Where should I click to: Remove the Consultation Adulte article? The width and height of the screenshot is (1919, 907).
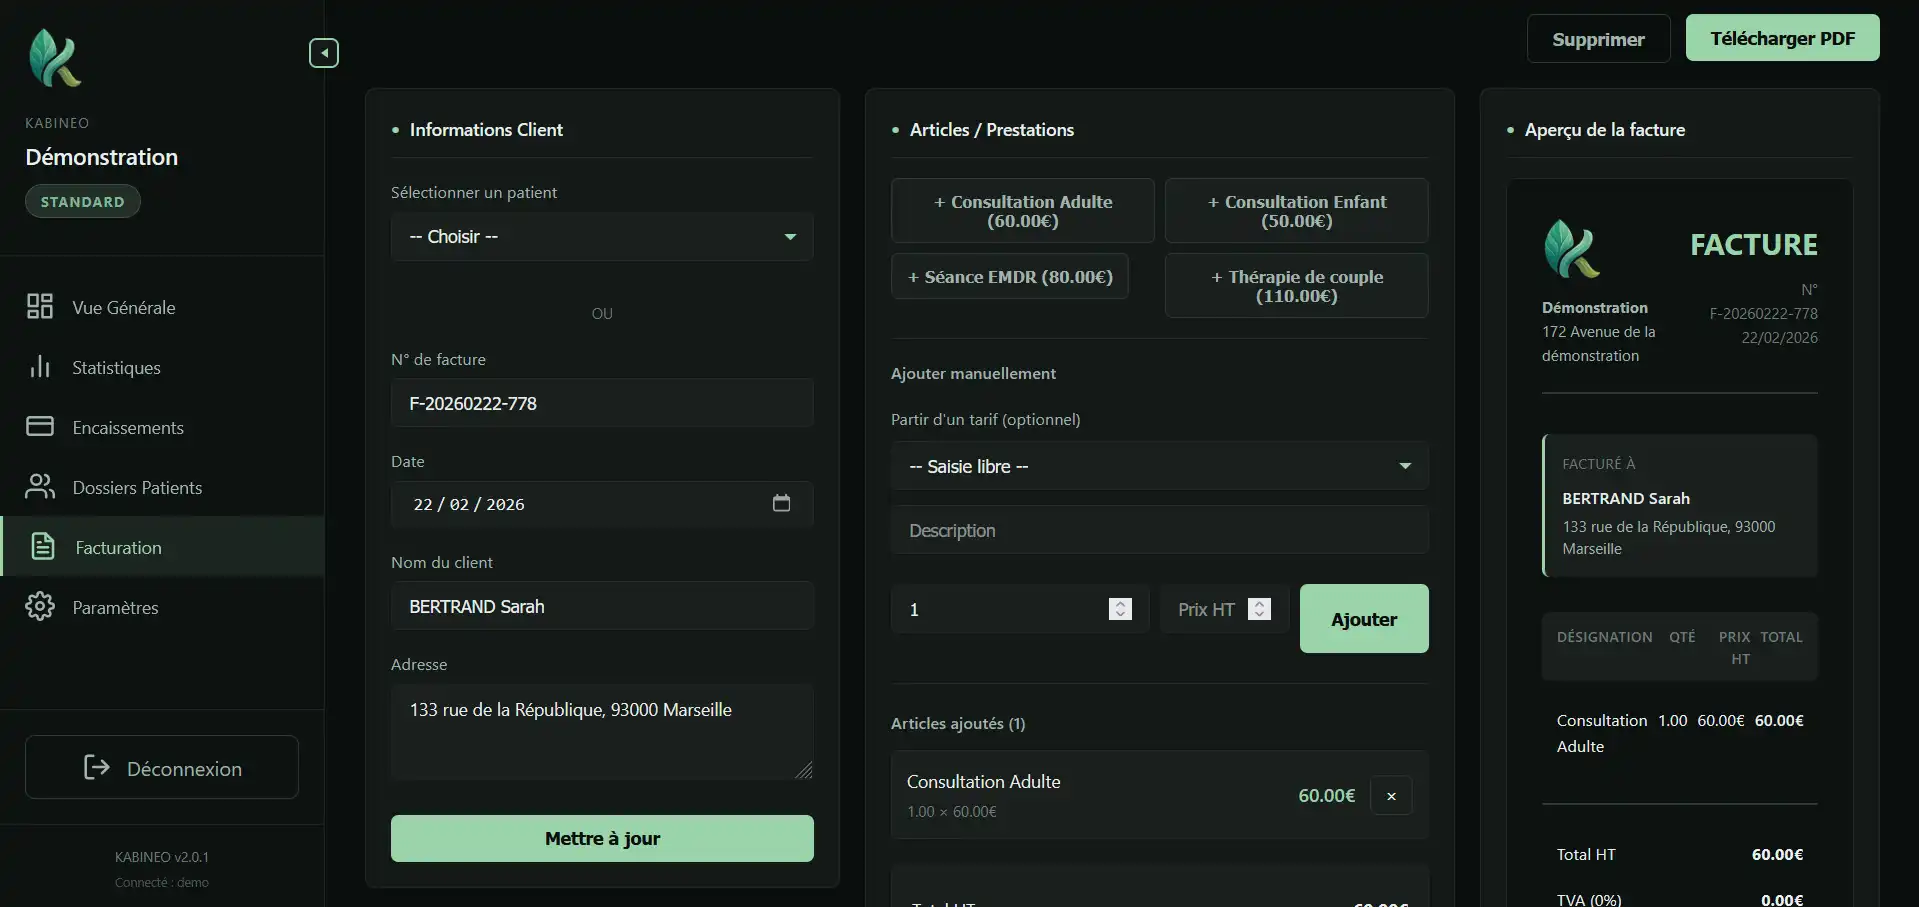(1390, 796)
